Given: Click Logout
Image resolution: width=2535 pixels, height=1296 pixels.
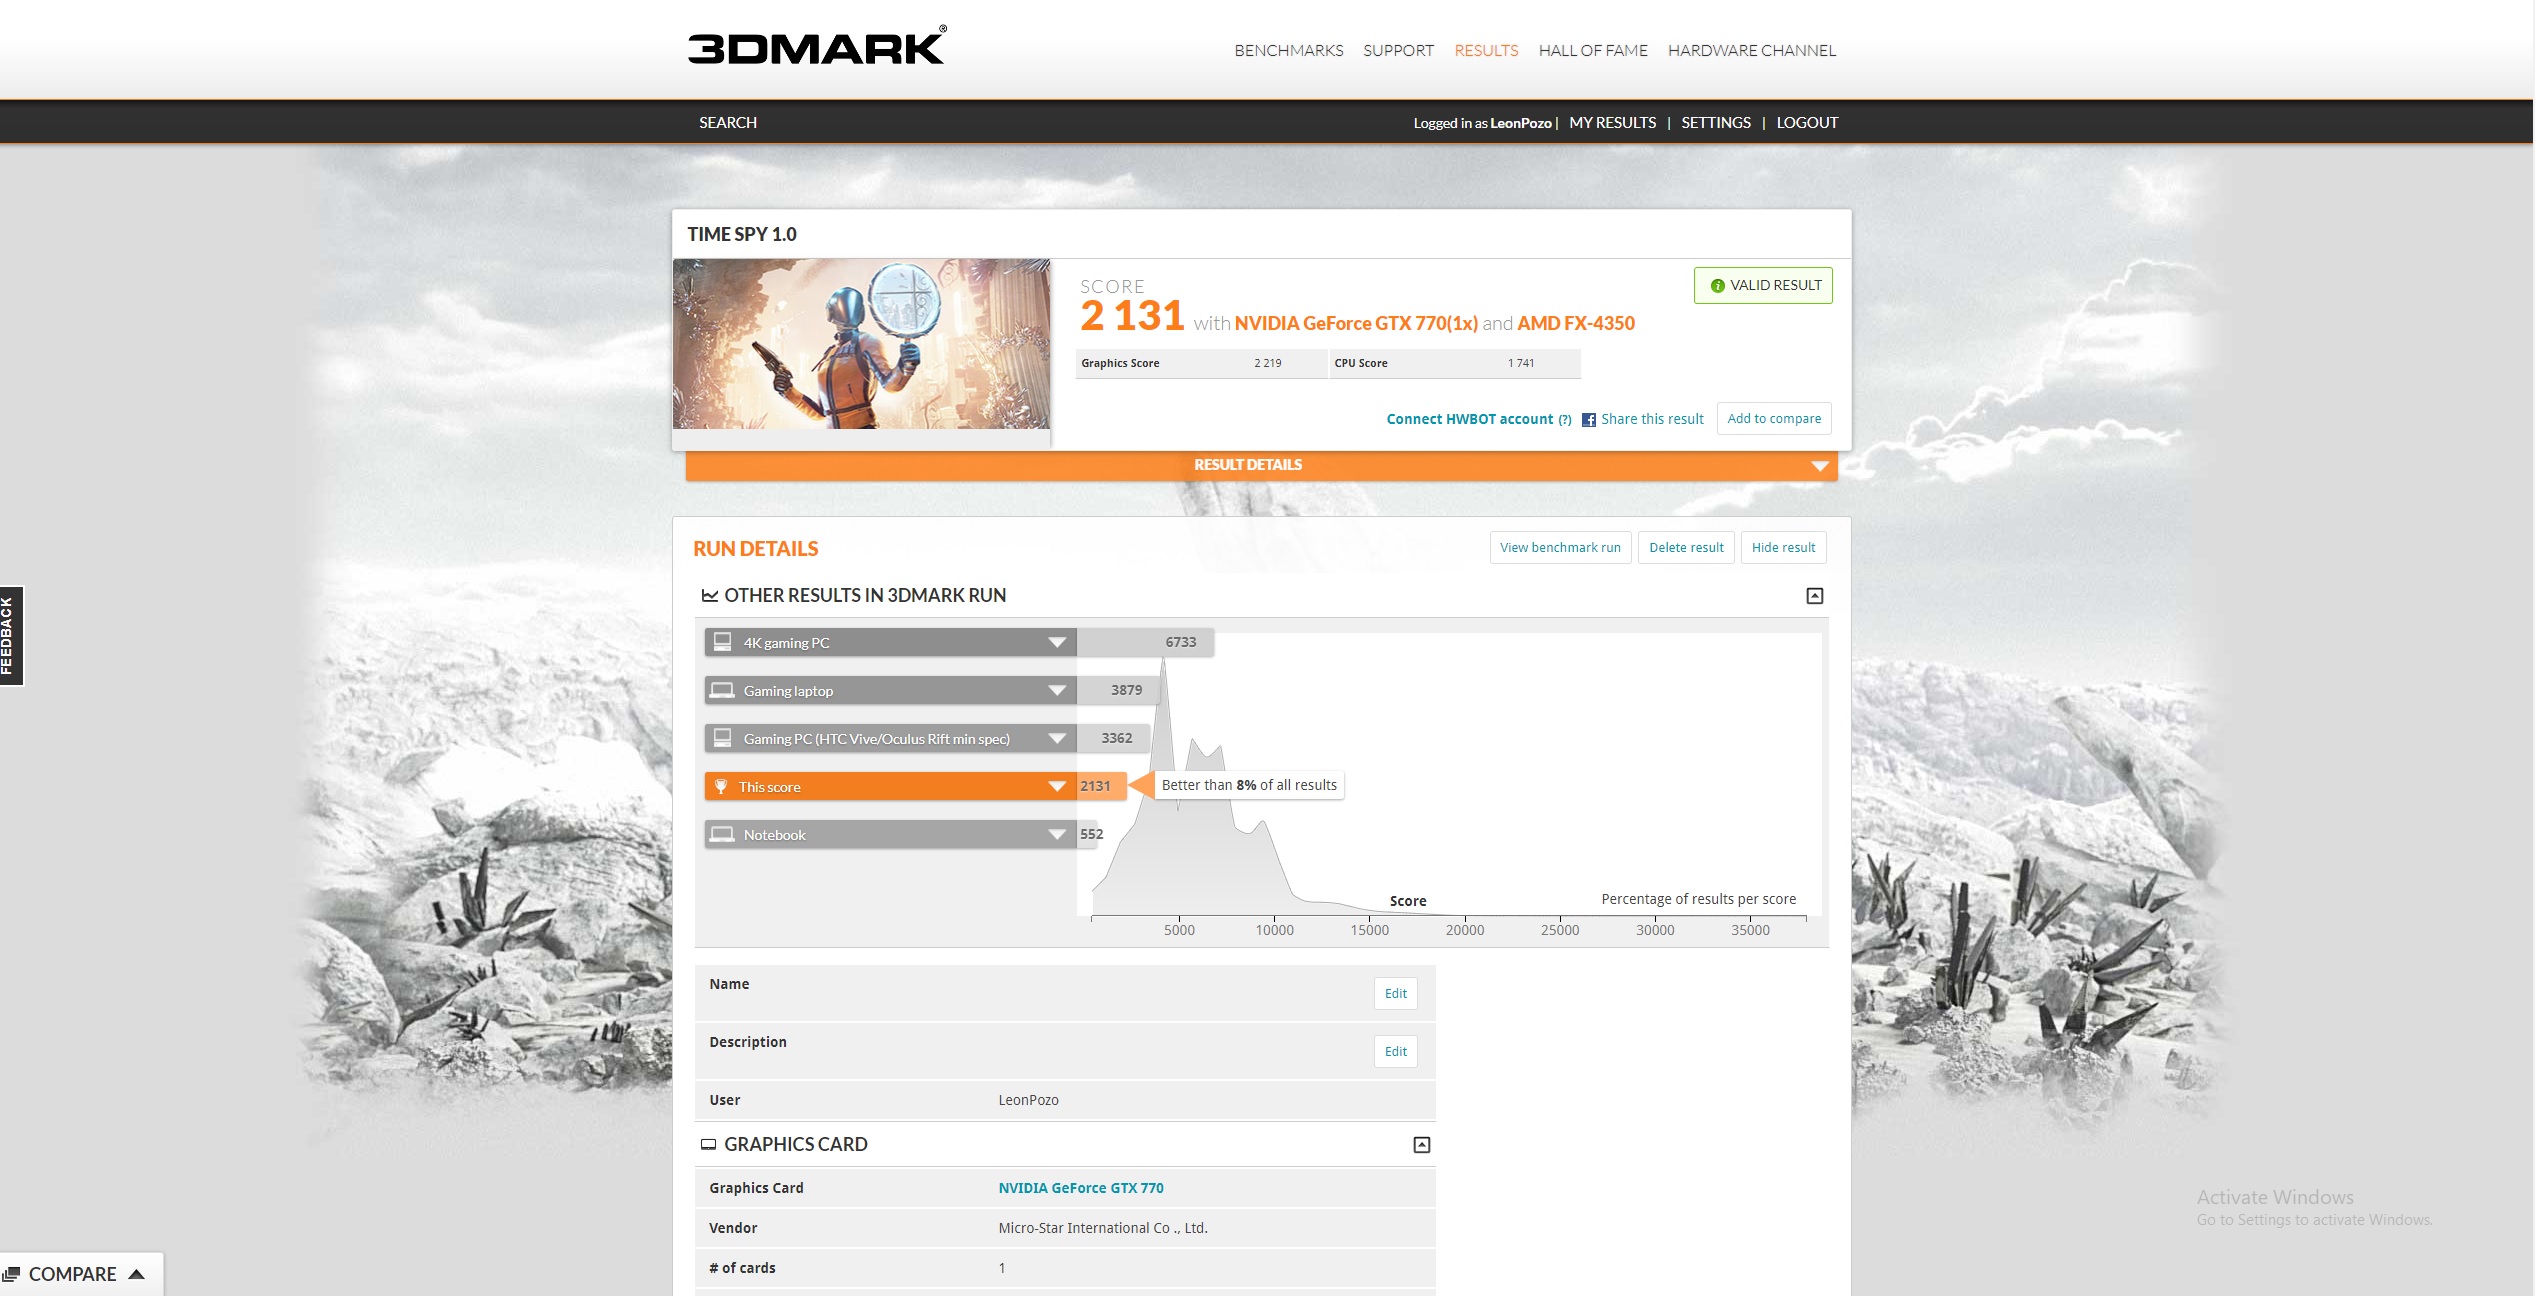Looking at the screenshot, I should point(1806,122).
